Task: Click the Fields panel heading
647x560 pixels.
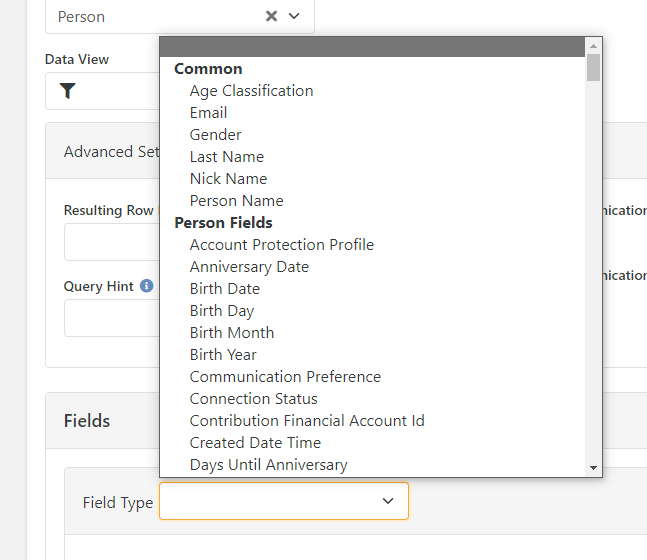Action: click(x=87, y=421)
